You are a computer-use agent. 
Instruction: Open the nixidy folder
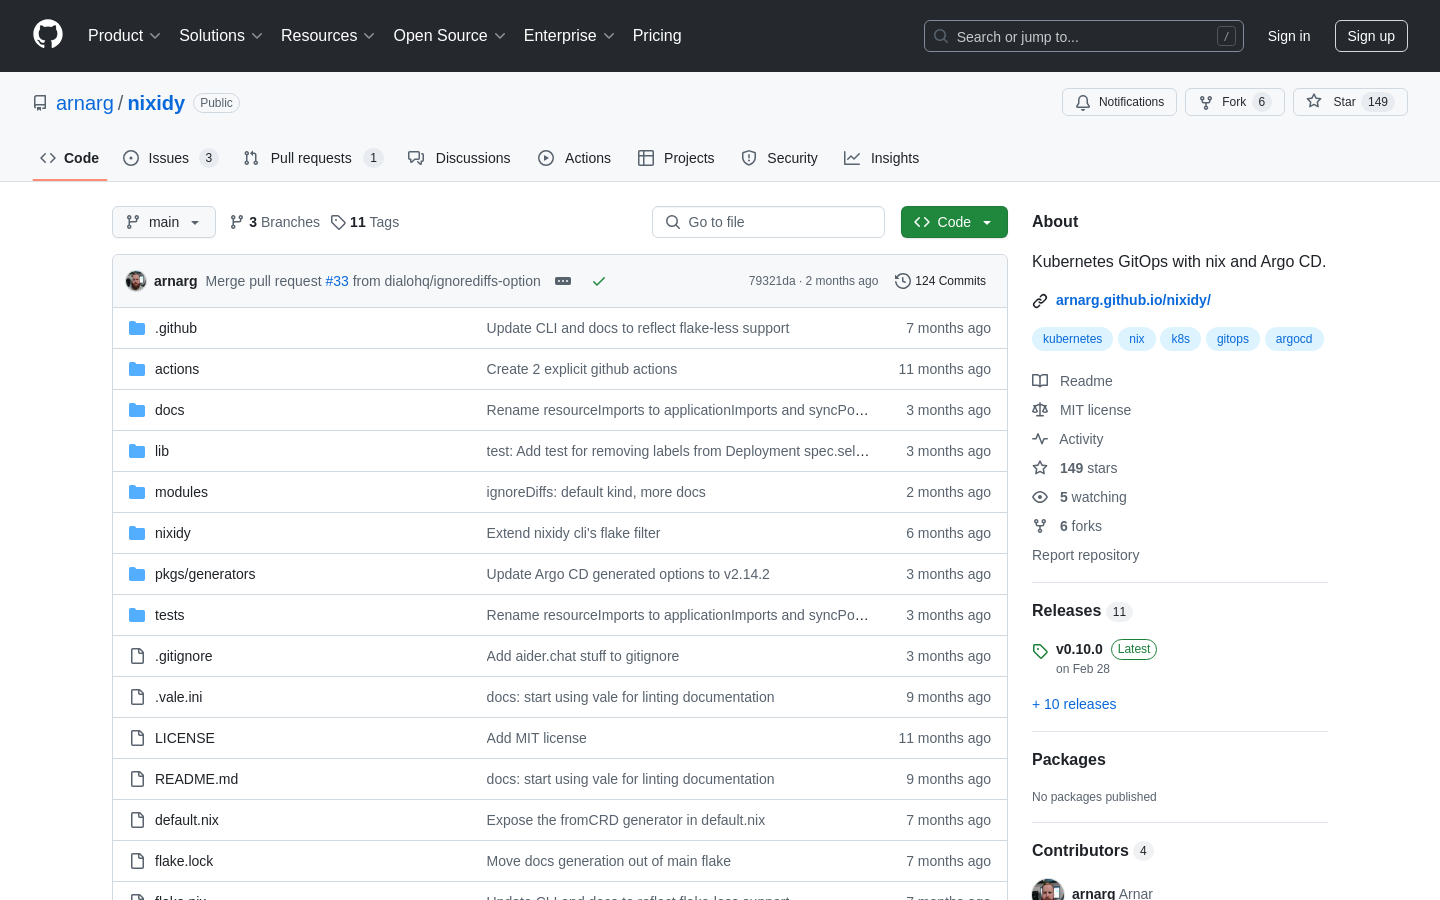point(173,533)
